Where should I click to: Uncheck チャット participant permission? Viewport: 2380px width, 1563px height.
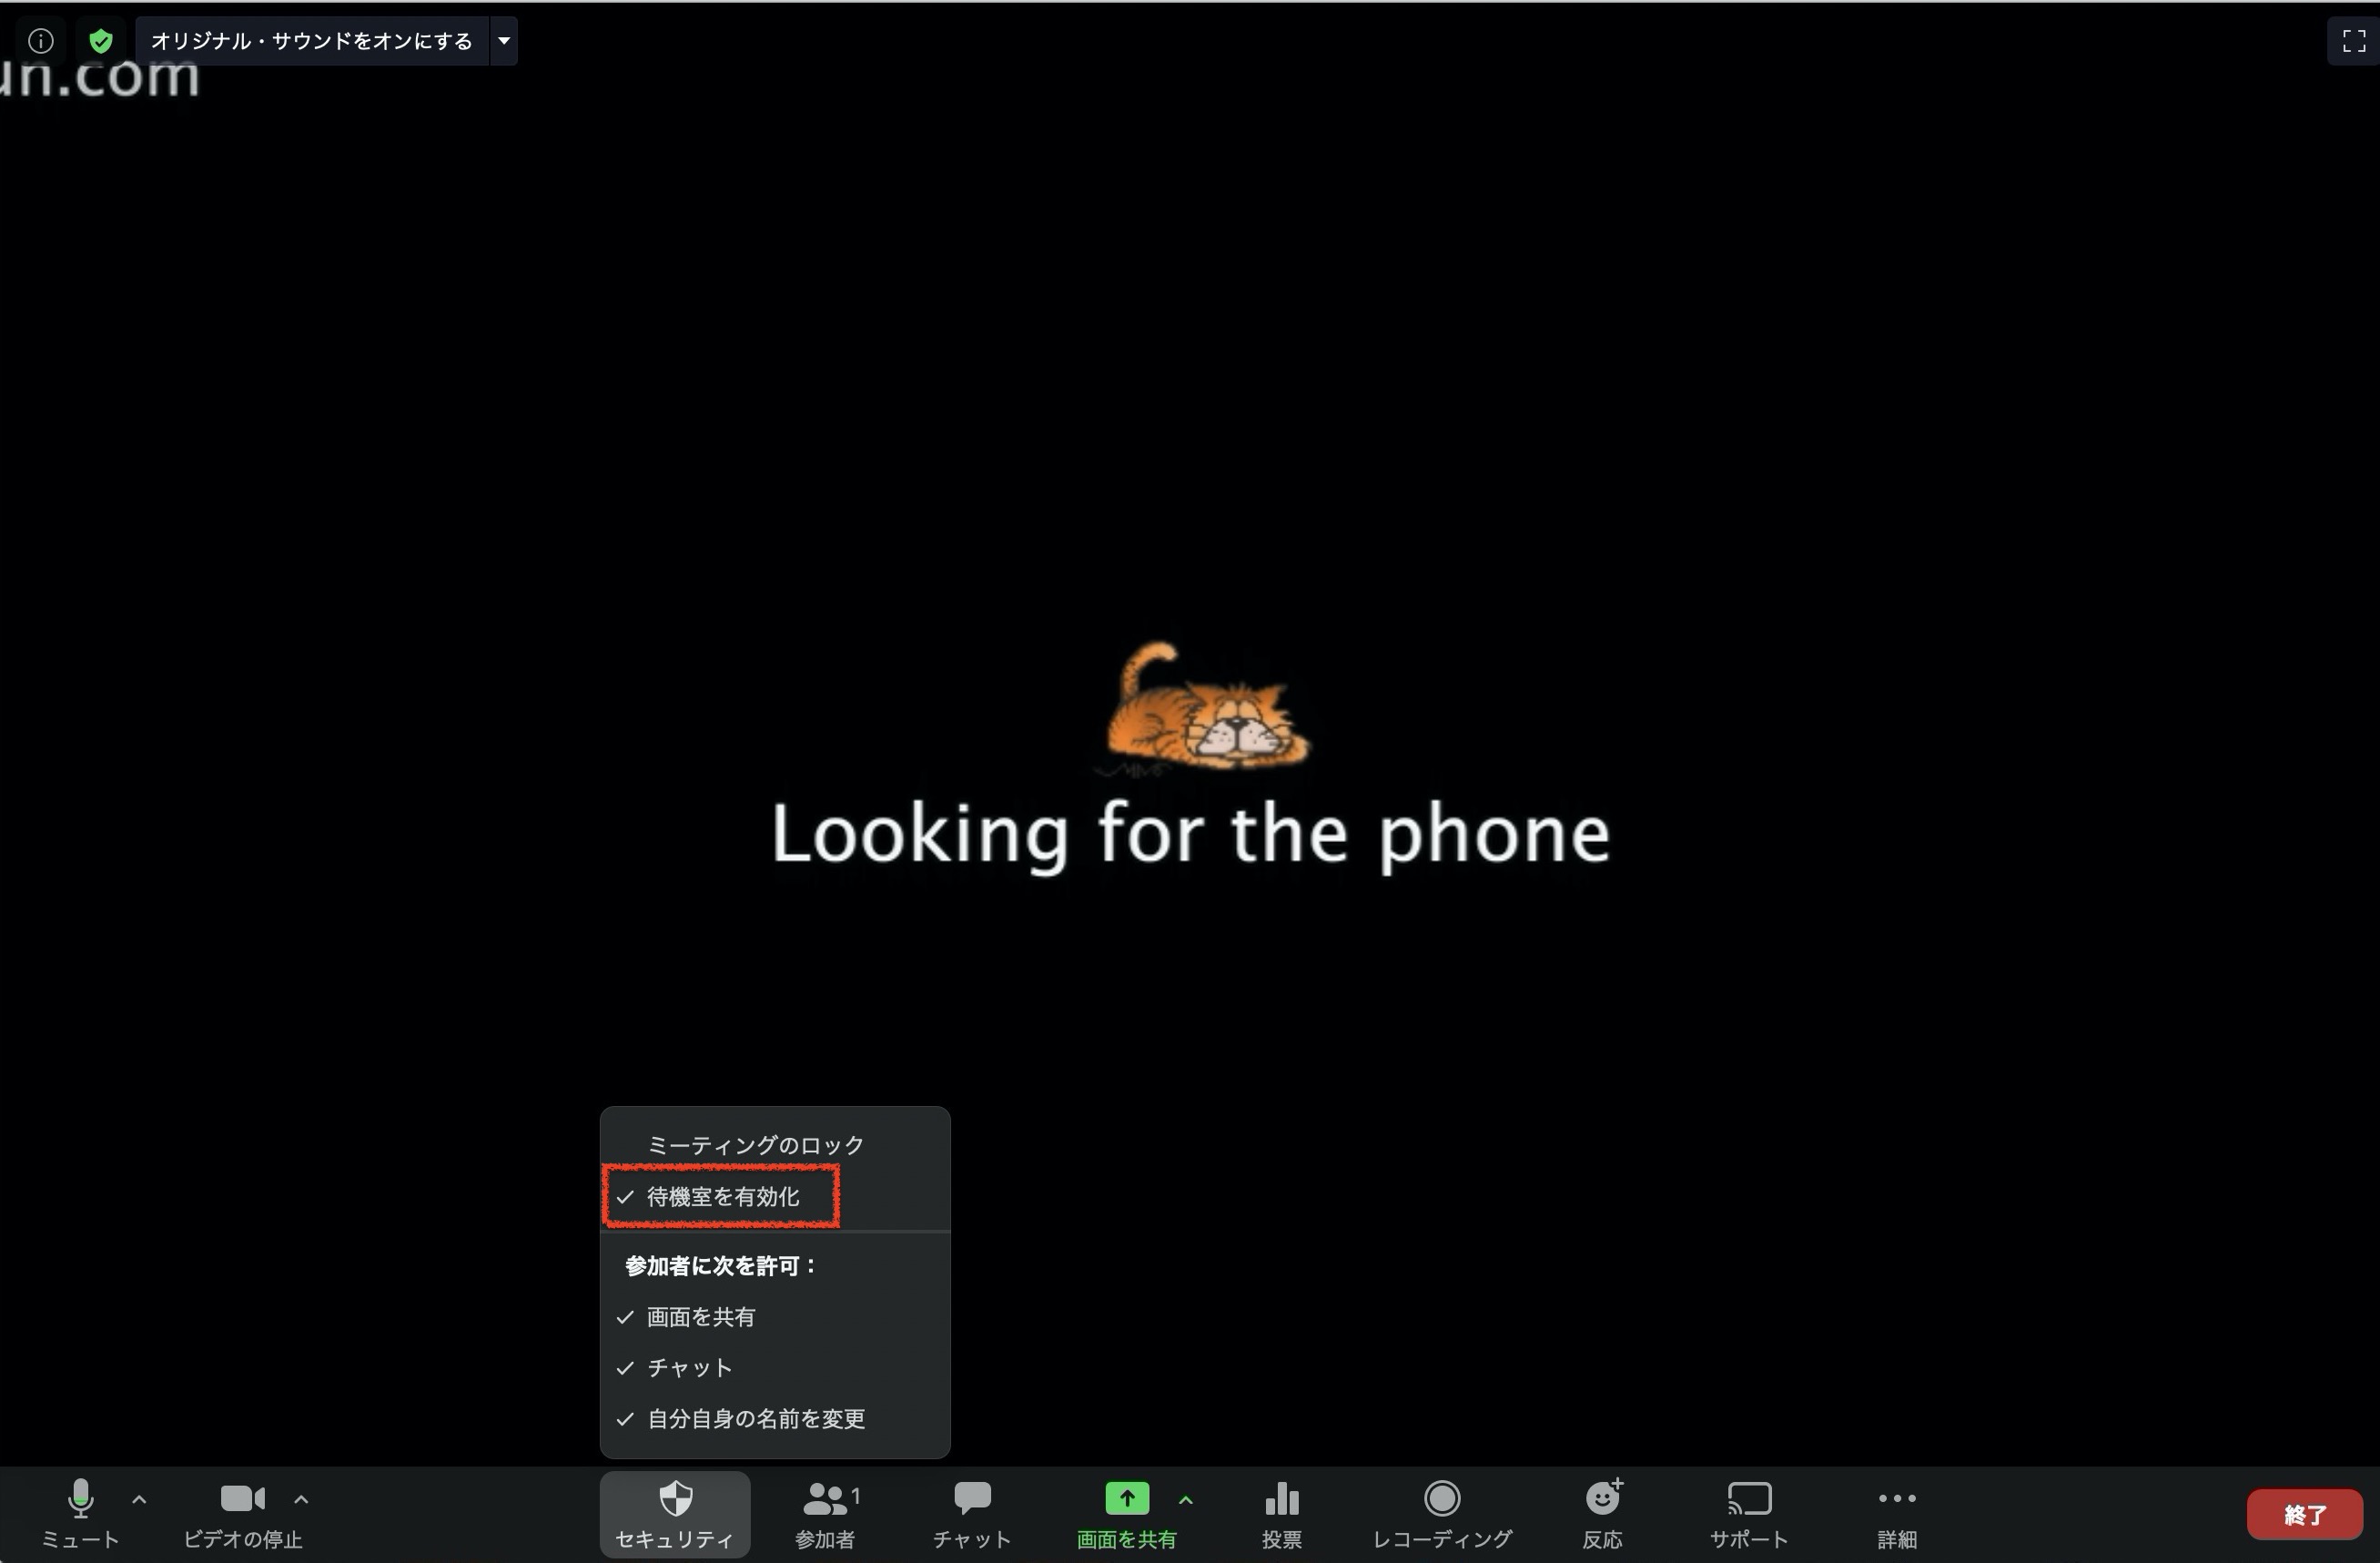pyautogui.click(x=689, y=1368)
